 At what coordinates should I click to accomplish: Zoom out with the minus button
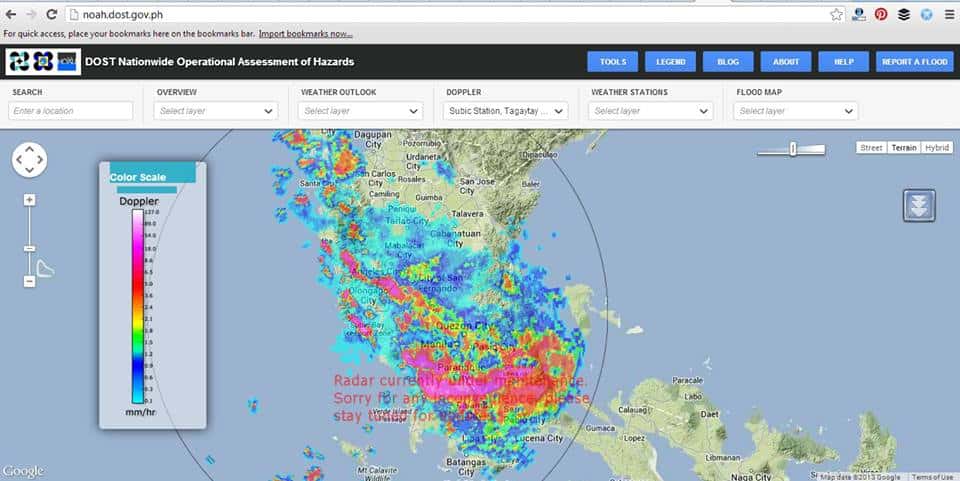[x=29, y=282]
